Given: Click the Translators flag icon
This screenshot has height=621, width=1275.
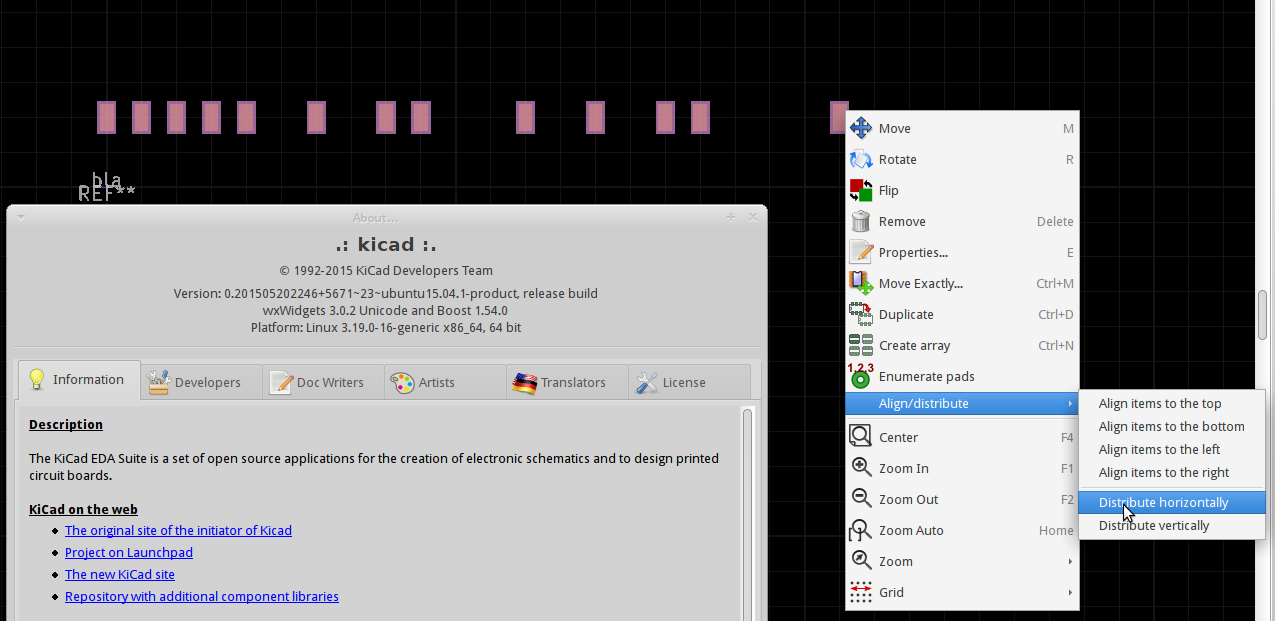Looking at the screenshot, I should point(524,382).
